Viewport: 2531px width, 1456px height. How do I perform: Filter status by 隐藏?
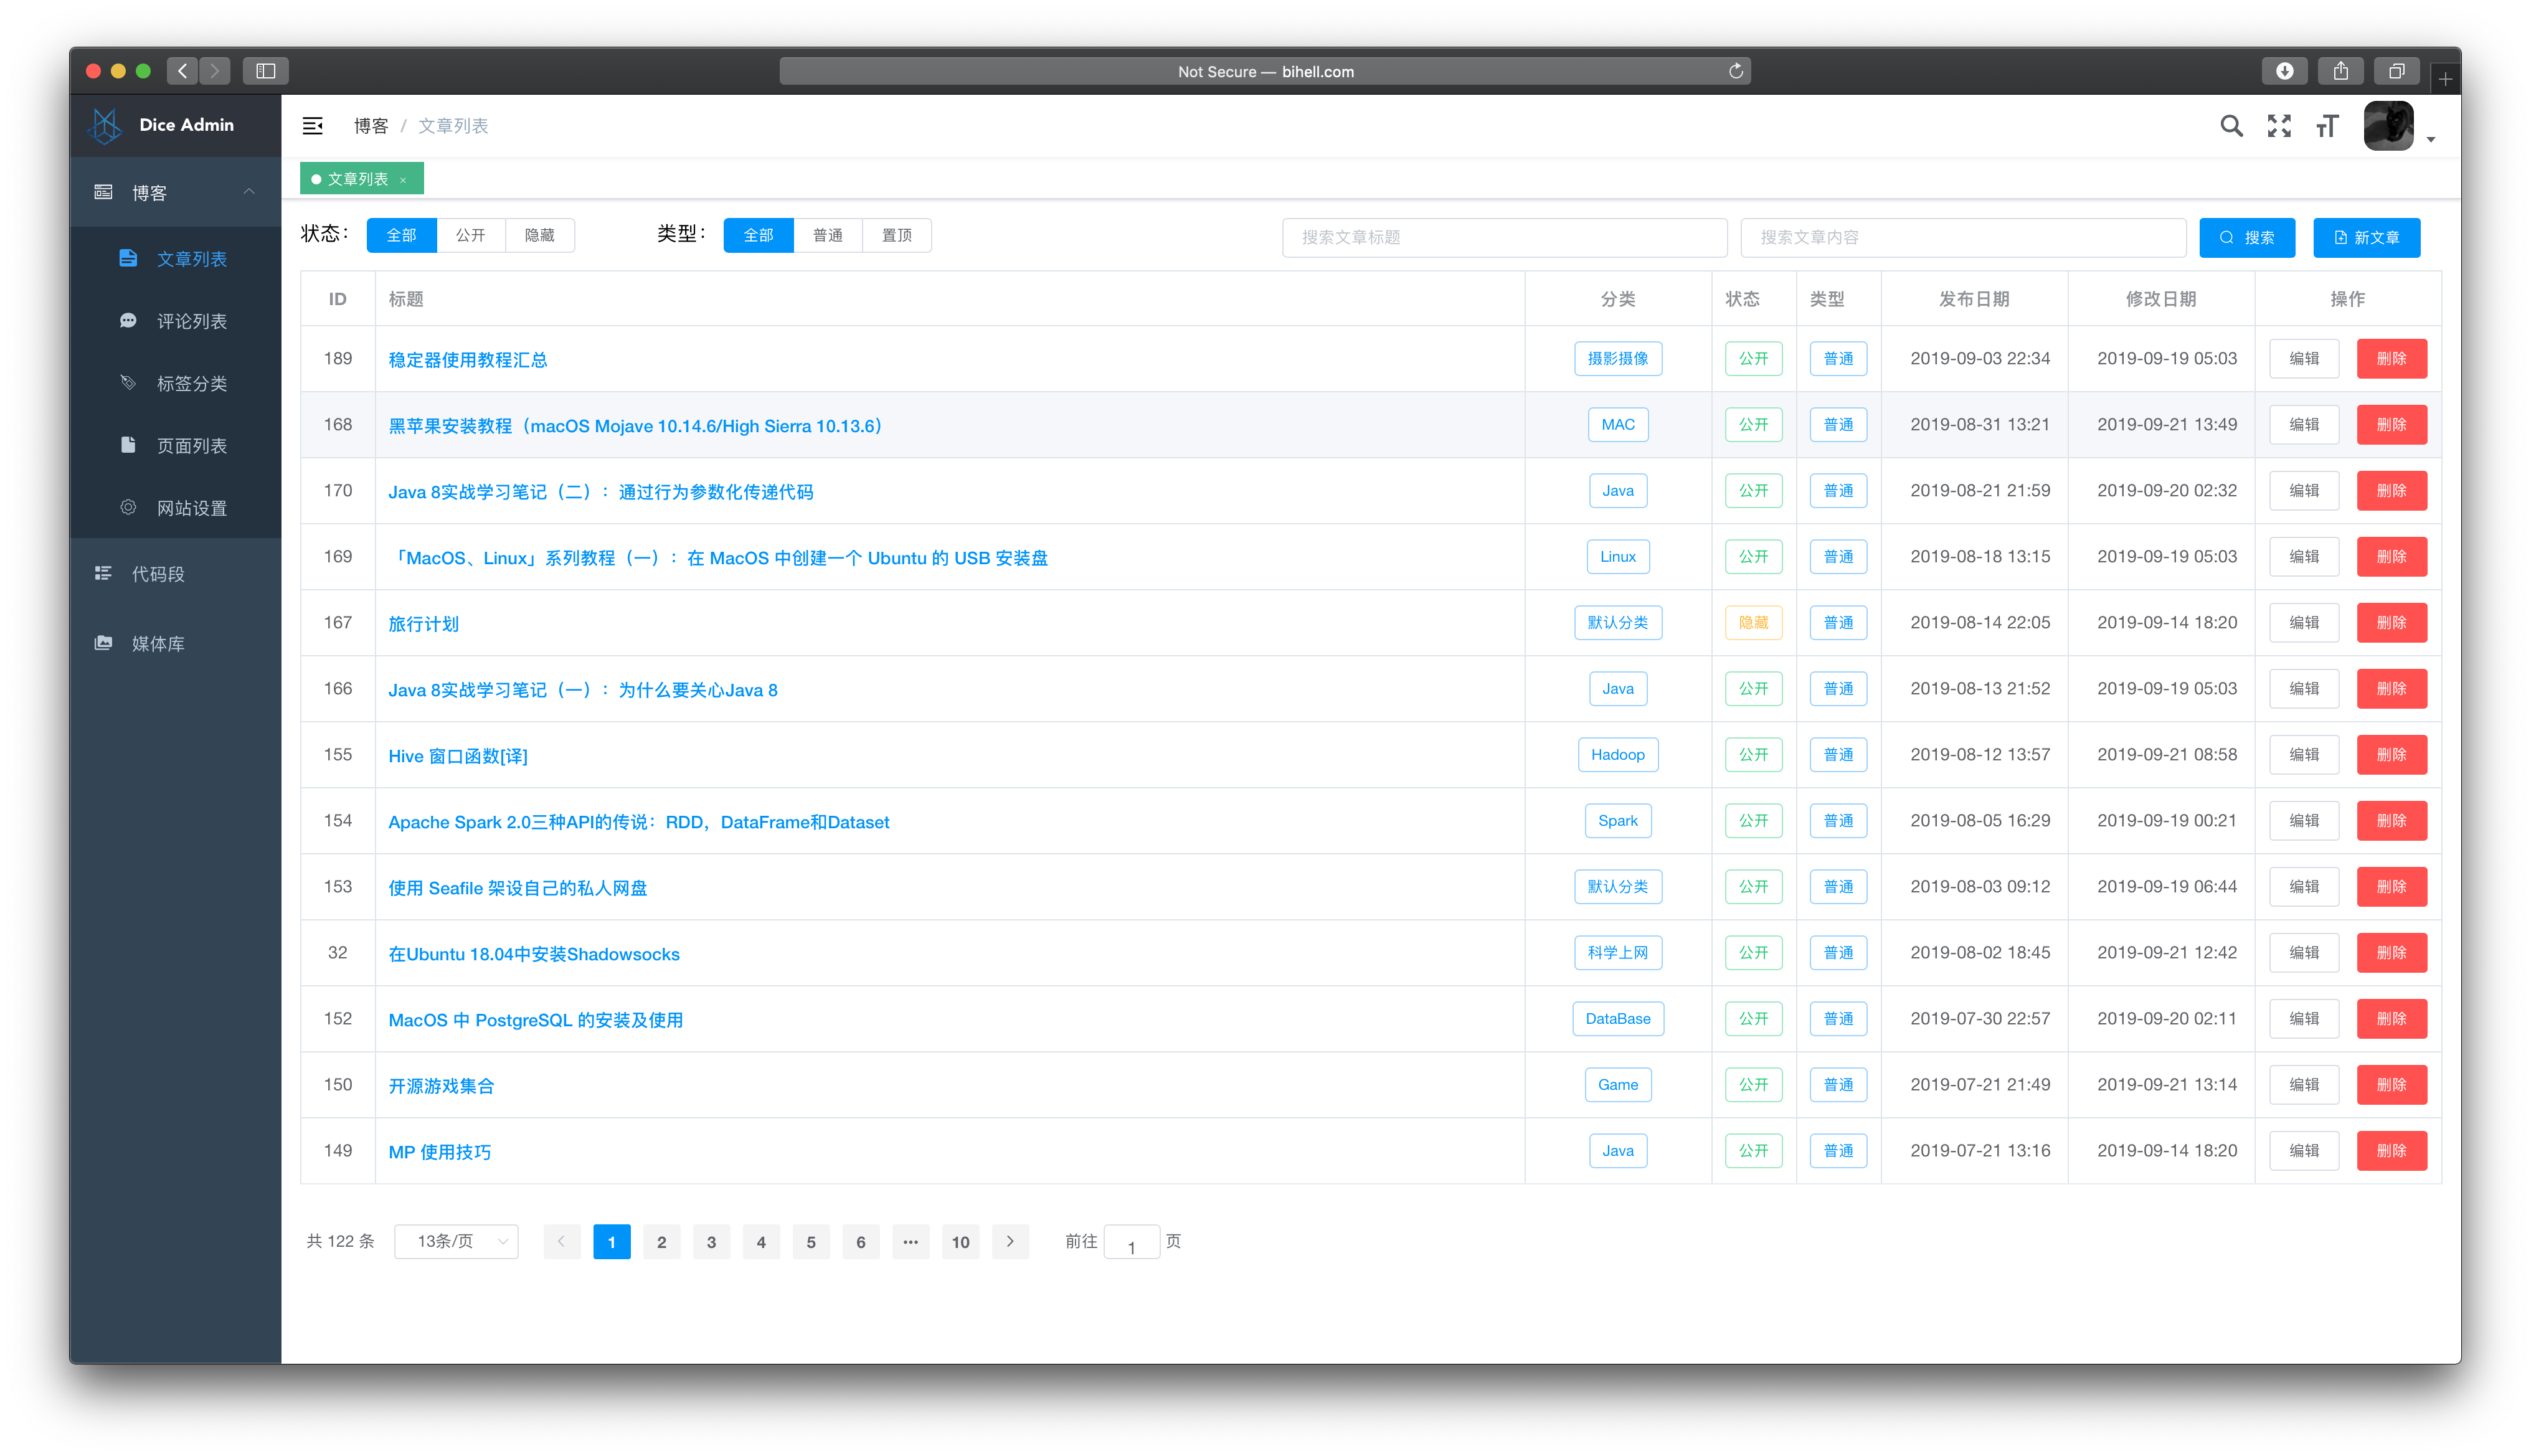click(x=539, y=235)
